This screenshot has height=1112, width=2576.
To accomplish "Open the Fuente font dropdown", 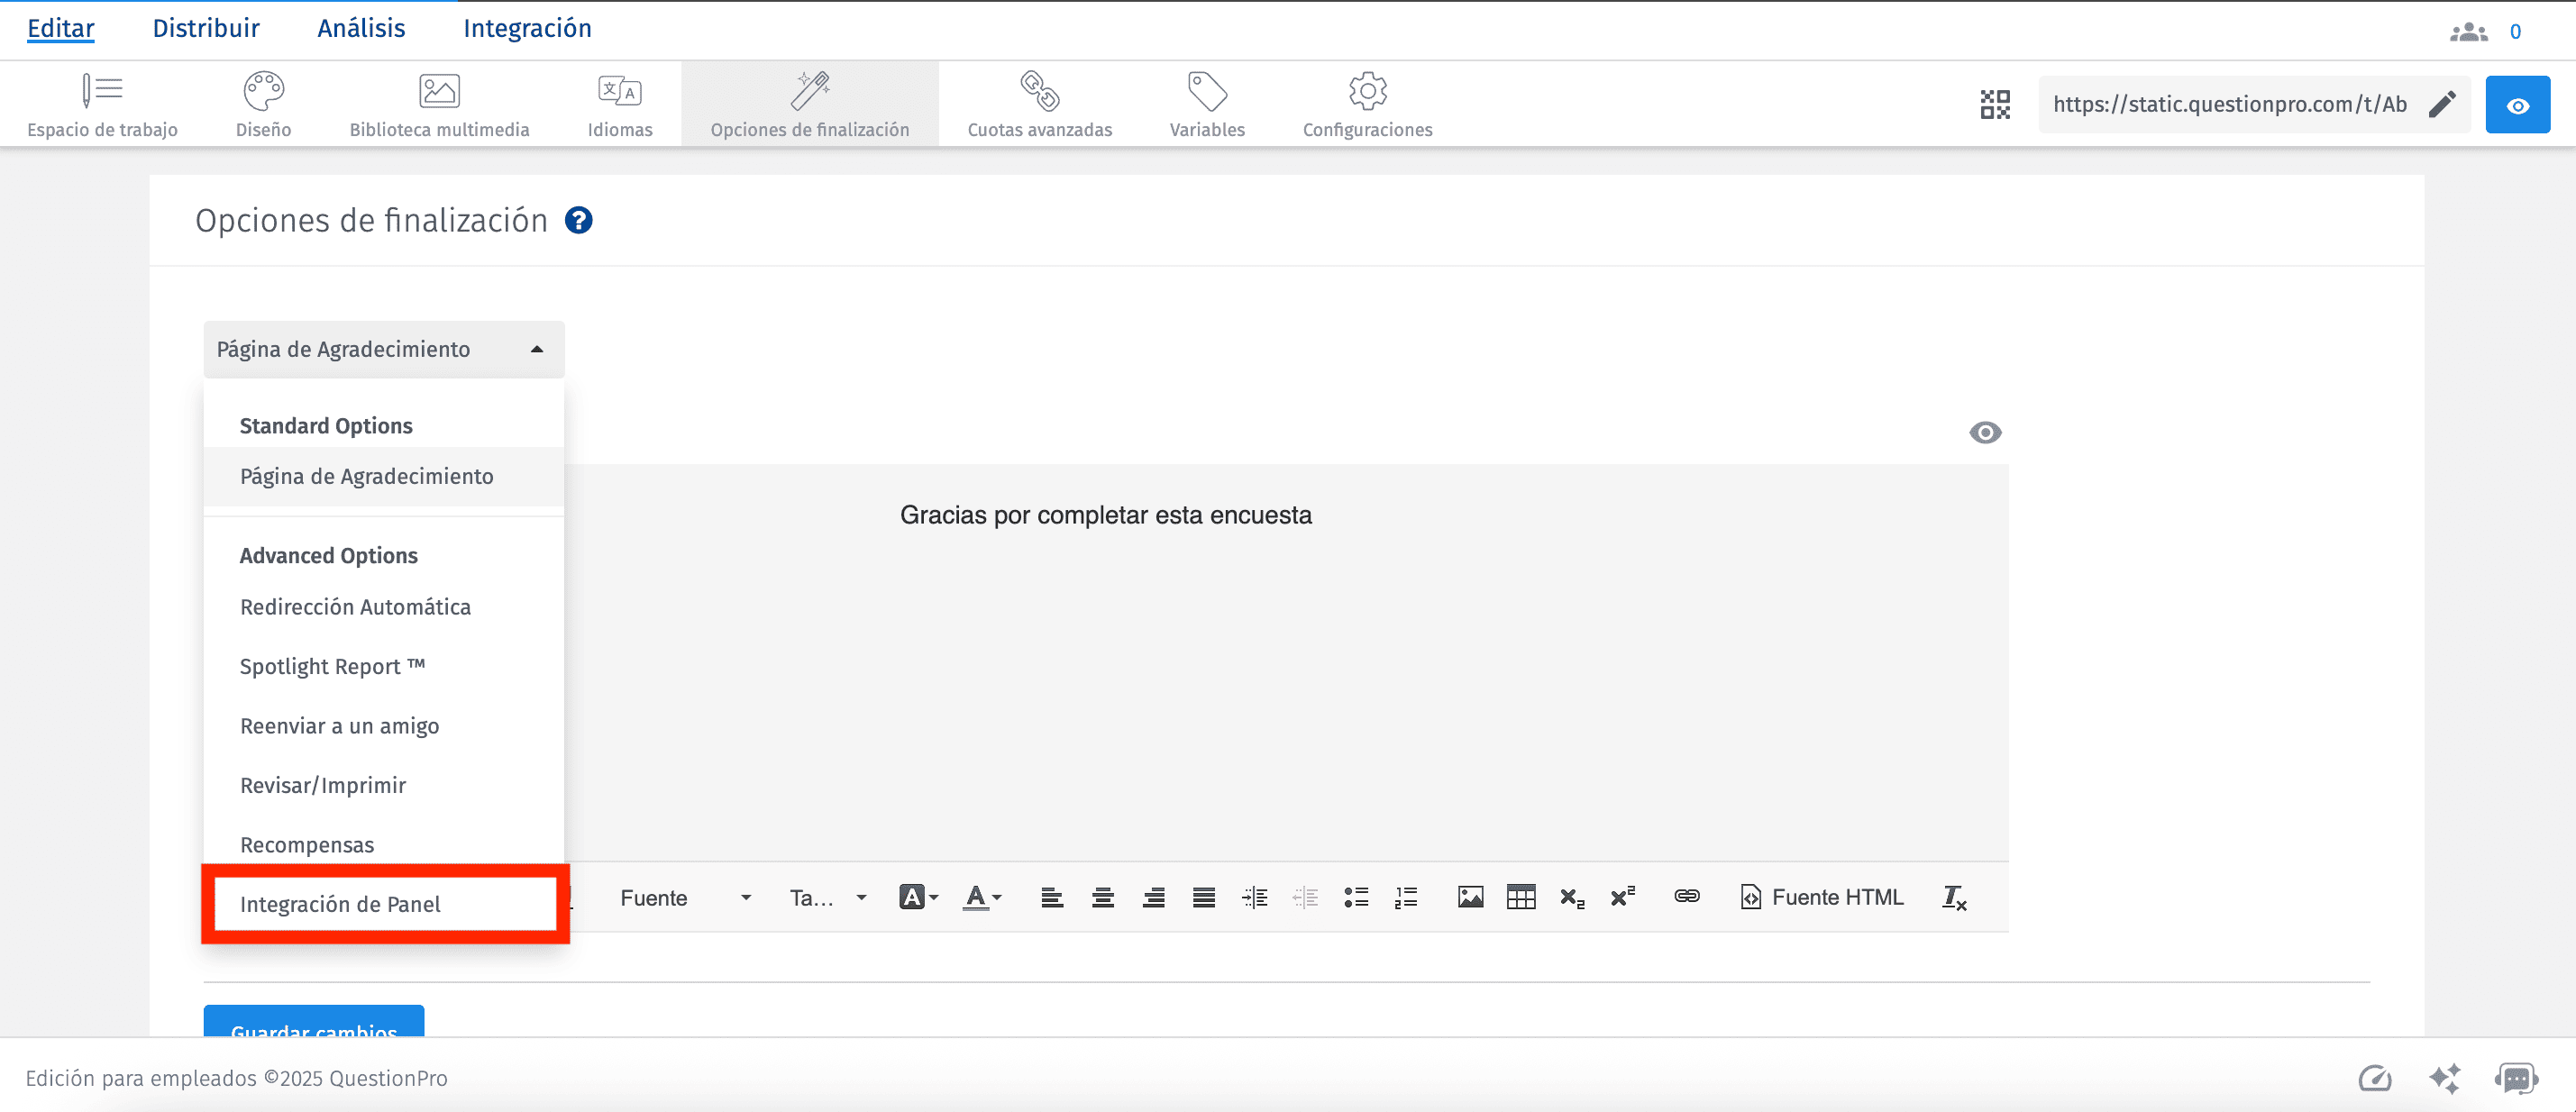I will (683, 897).
